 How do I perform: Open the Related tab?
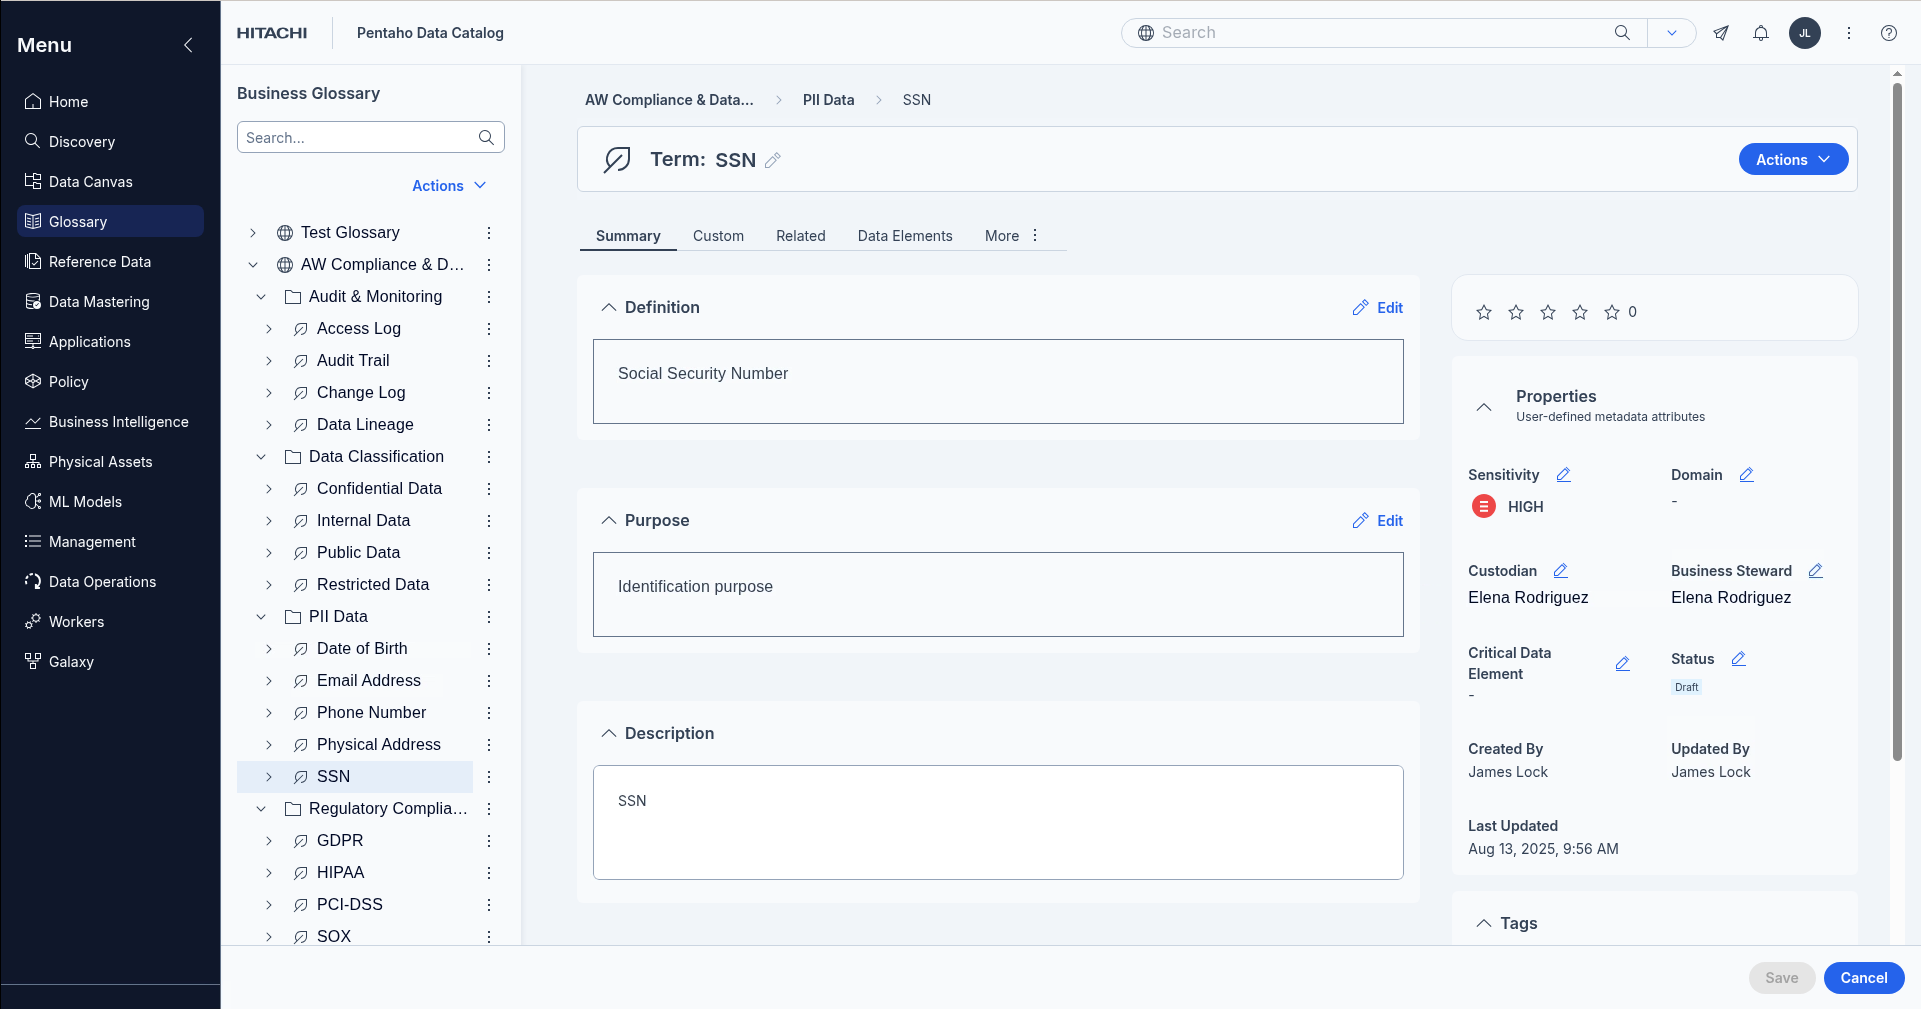(x=800, y=236)
